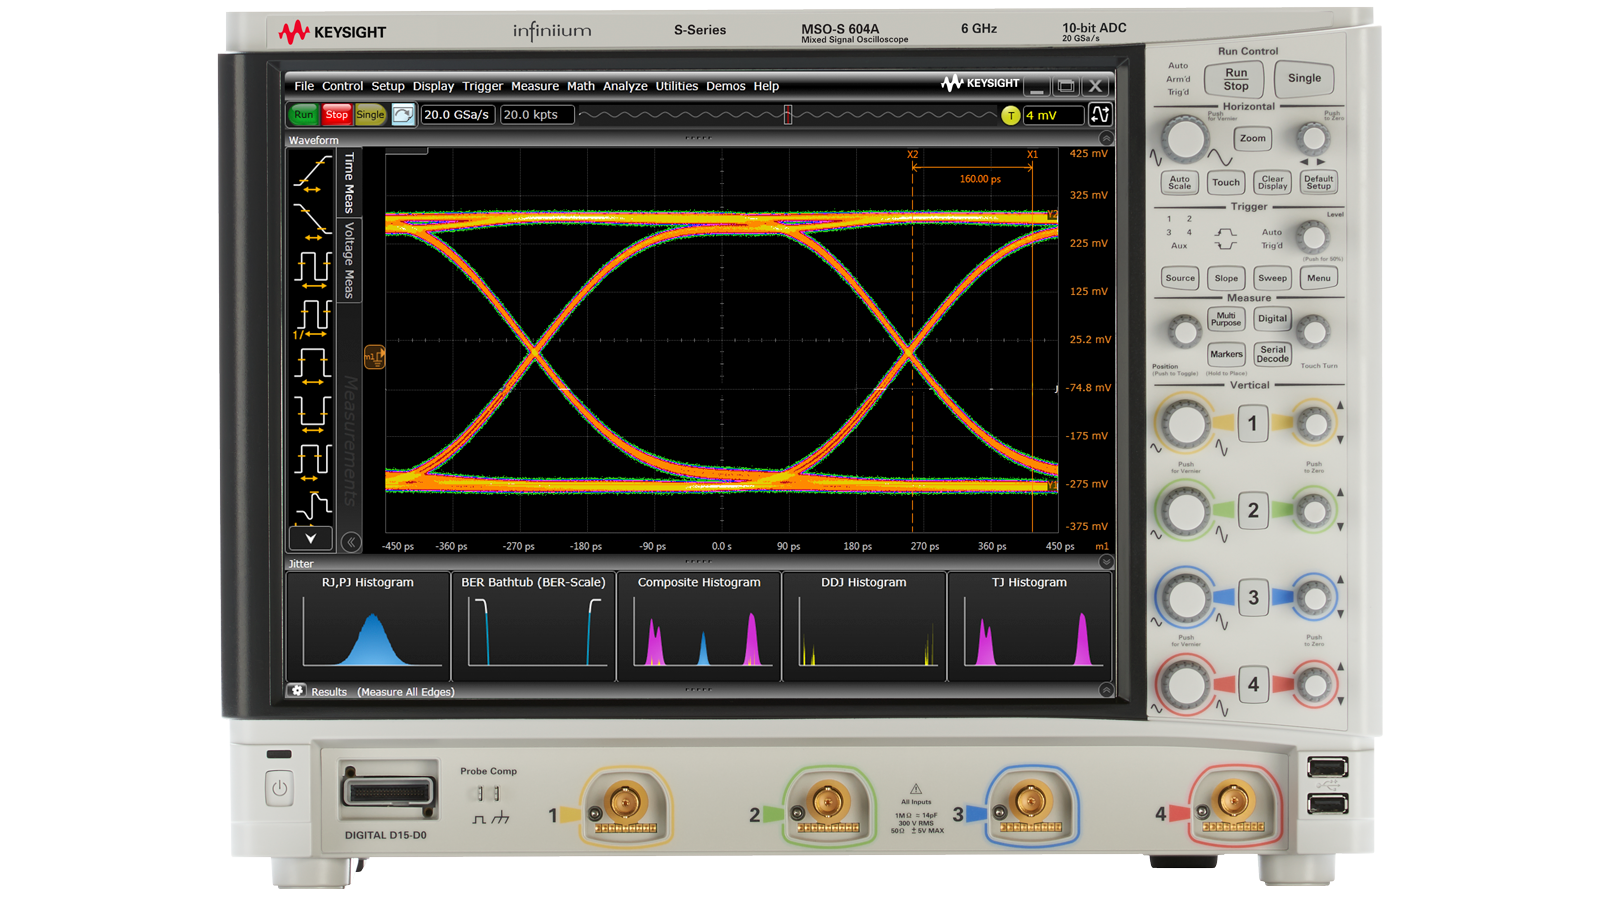Click the Measure All Edges link
This screenshot has height=900, width=1600.
406,692
